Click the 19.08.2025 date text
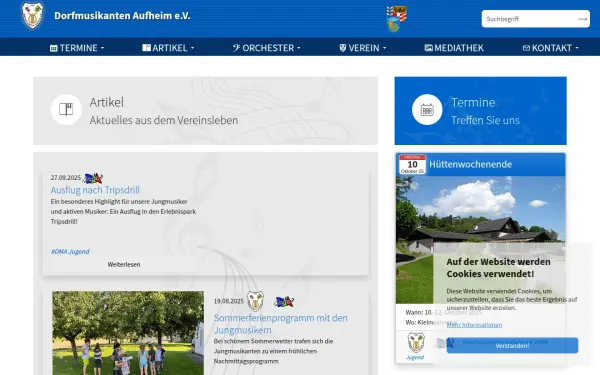 pos(228,301)
